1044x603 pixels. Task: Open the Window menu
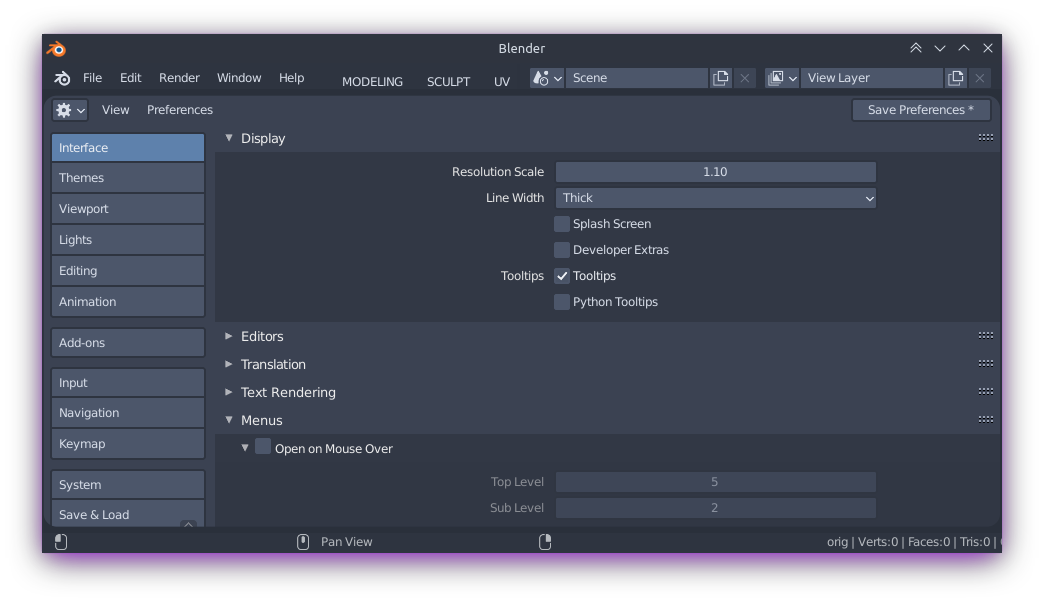(x=239, y=78)
